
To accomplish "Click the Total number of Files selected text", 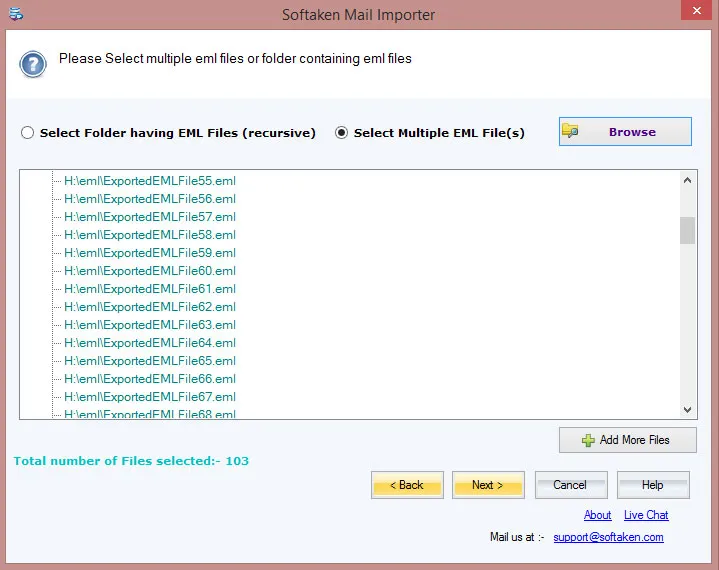I will (131, 461).
